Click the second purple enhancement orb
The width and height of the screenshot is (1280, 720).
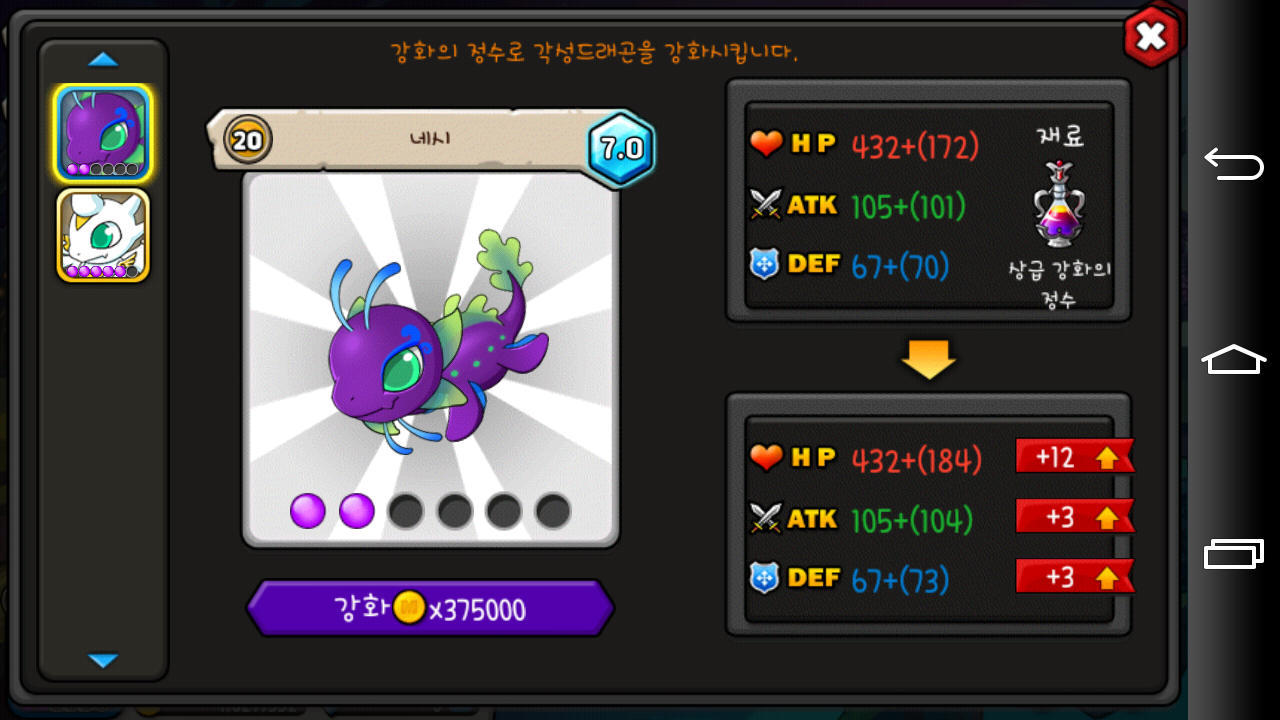357,511
